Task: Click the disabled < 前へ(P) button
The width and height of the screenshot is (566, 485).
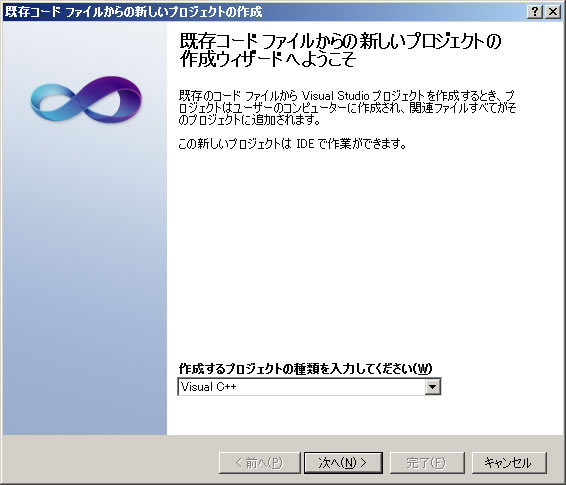Action: pos(259,463)
